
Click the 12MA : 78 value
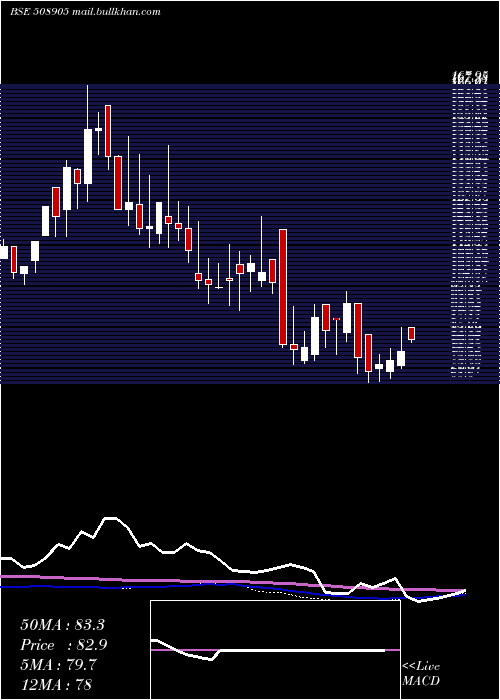tap(56, 684)
